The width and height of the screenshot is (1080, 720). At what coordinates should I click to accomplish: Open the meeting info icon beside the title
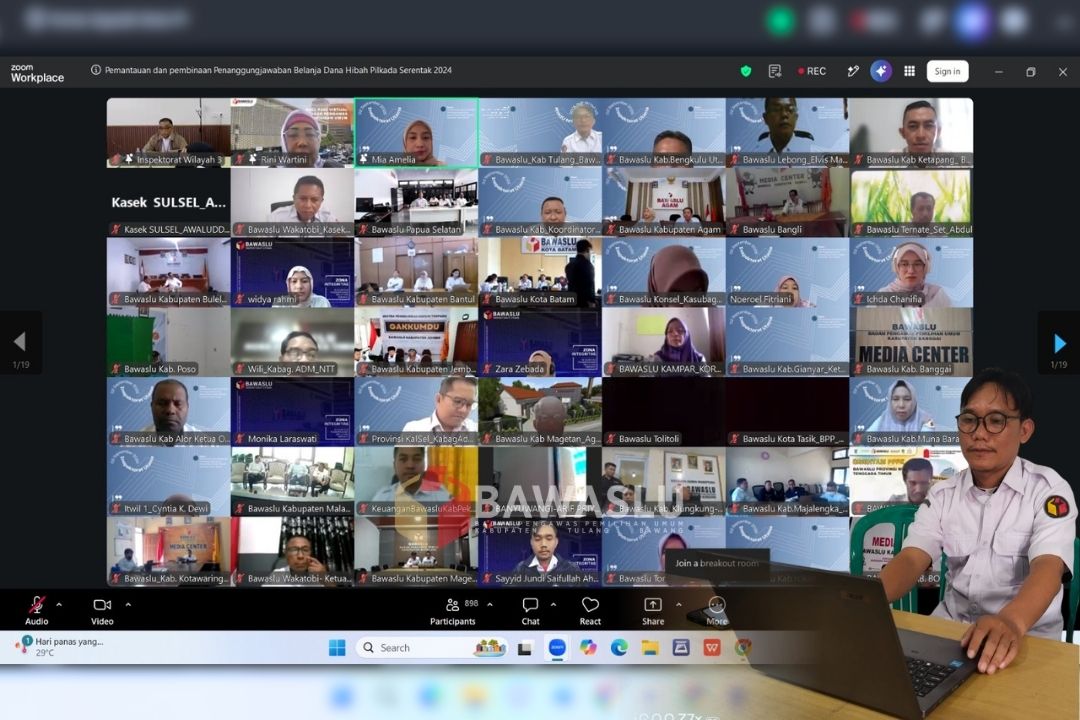click(x=96, y=70)
